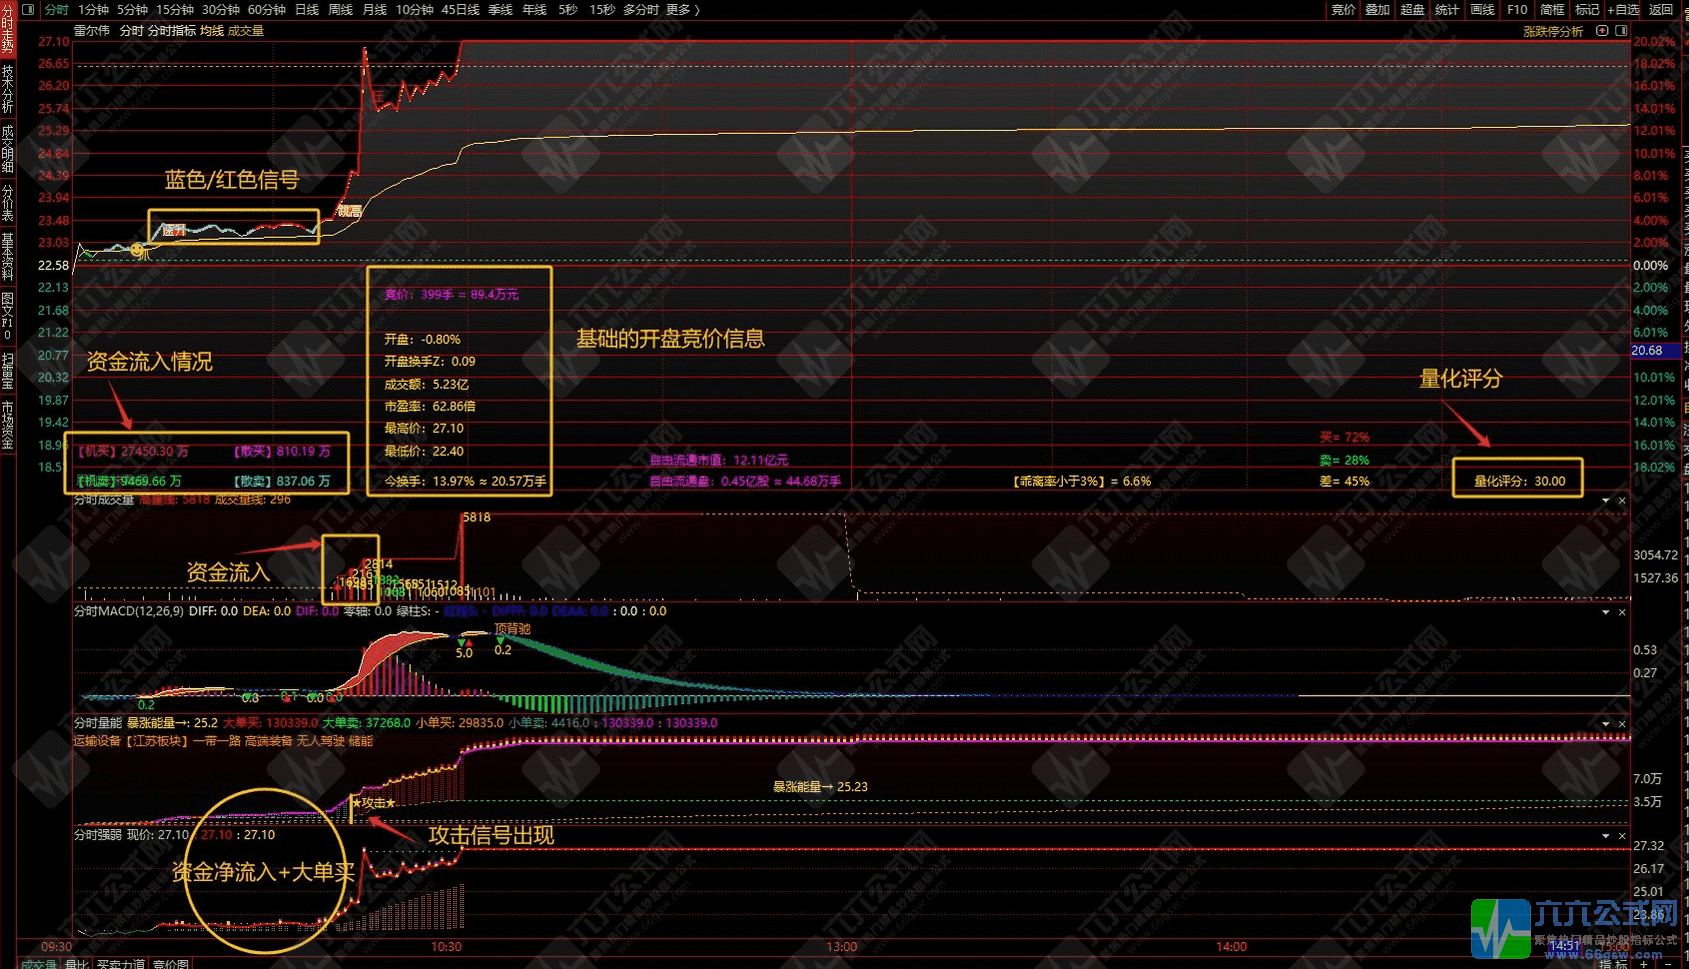This screenshot has height=969, width=1689.
Task: Close the 分时成交量 sub-panel
Action: (1622, 500)
